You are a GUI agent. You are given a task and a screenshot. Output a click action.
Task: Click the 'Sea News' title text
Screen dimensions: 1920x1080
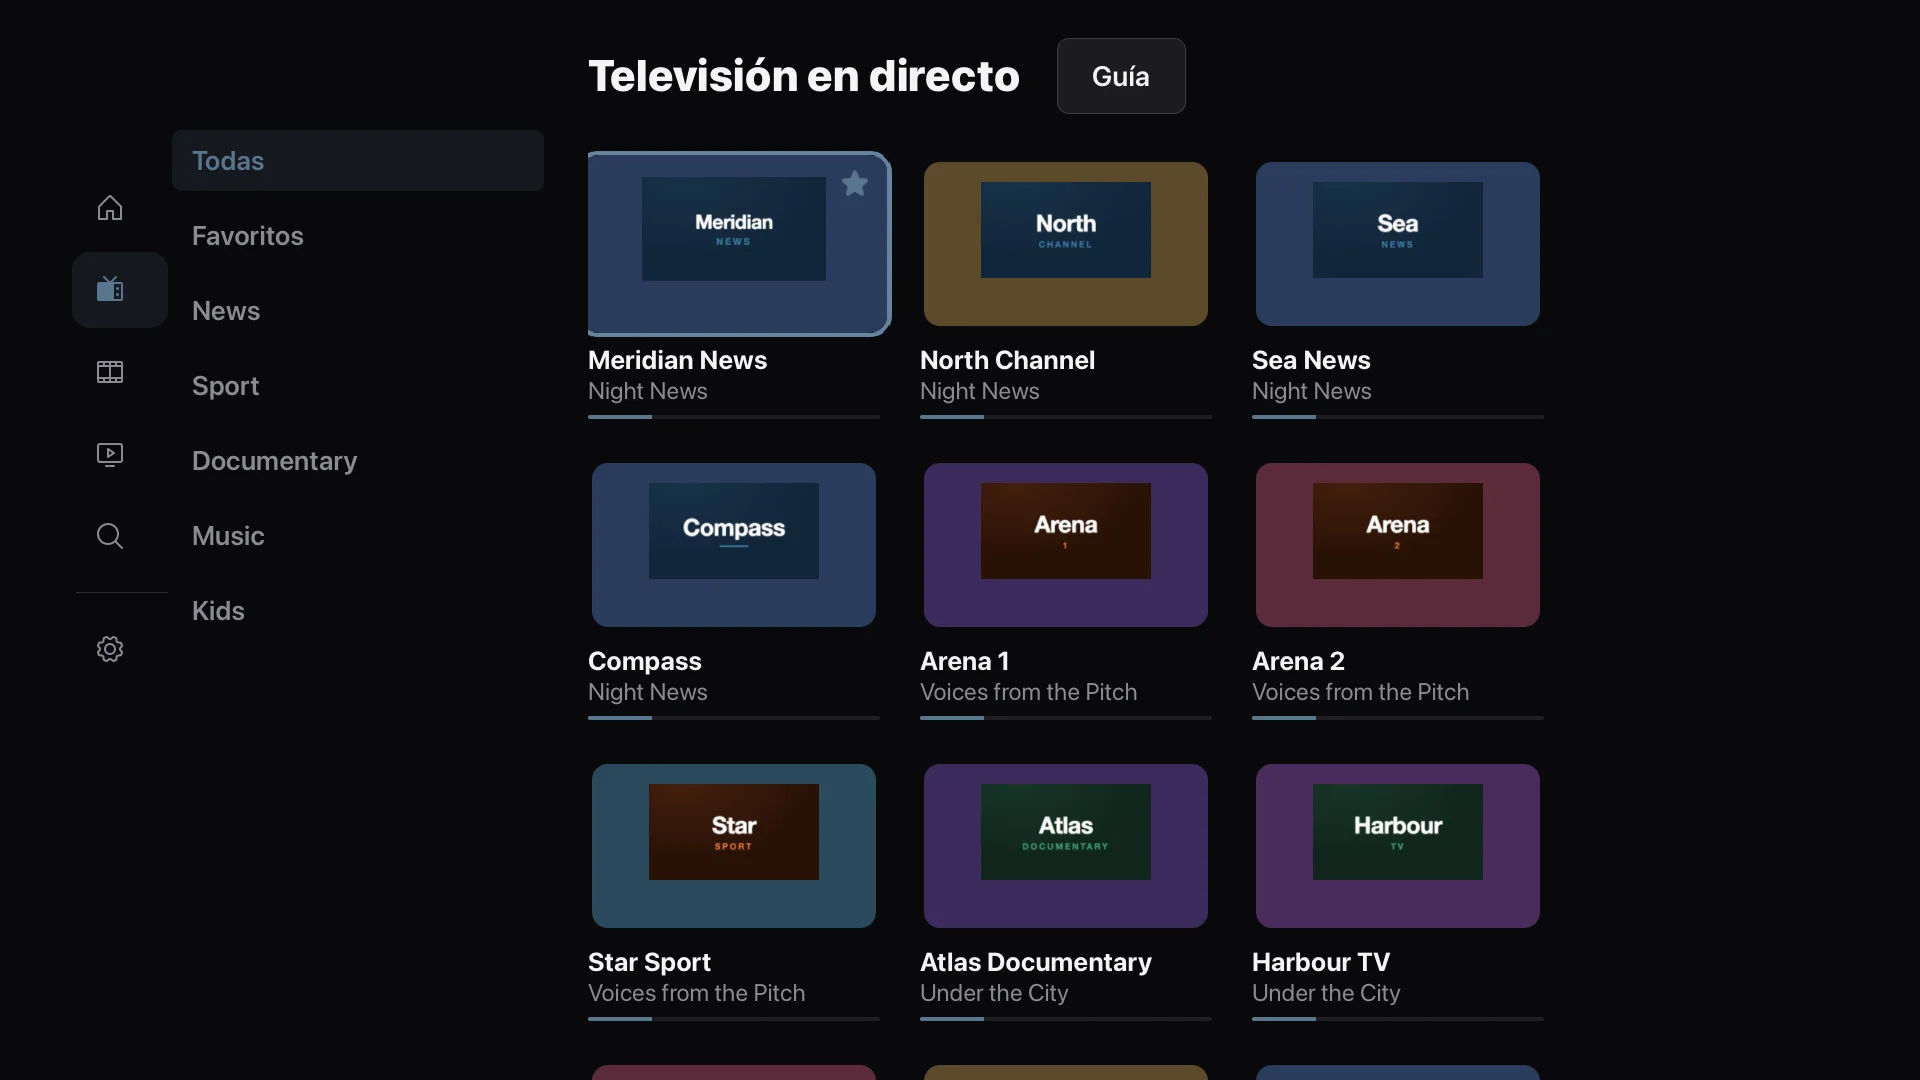(x=1311, y=360)
